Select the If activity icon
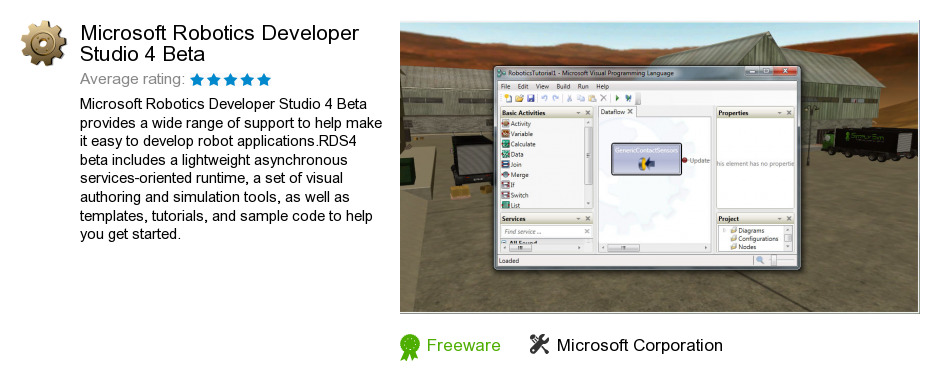This screenshot has width=940, height=391. click(x=505, y=185)
